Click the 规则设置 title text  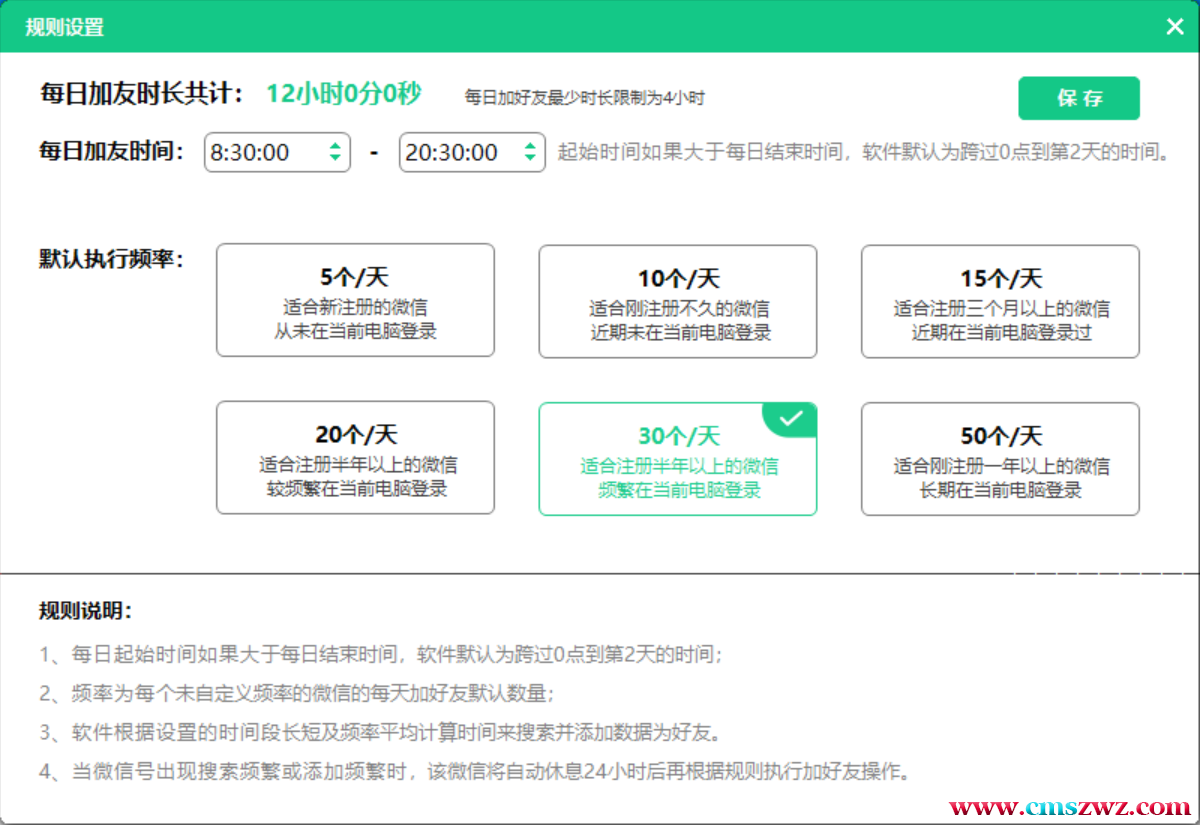[64, 27]
